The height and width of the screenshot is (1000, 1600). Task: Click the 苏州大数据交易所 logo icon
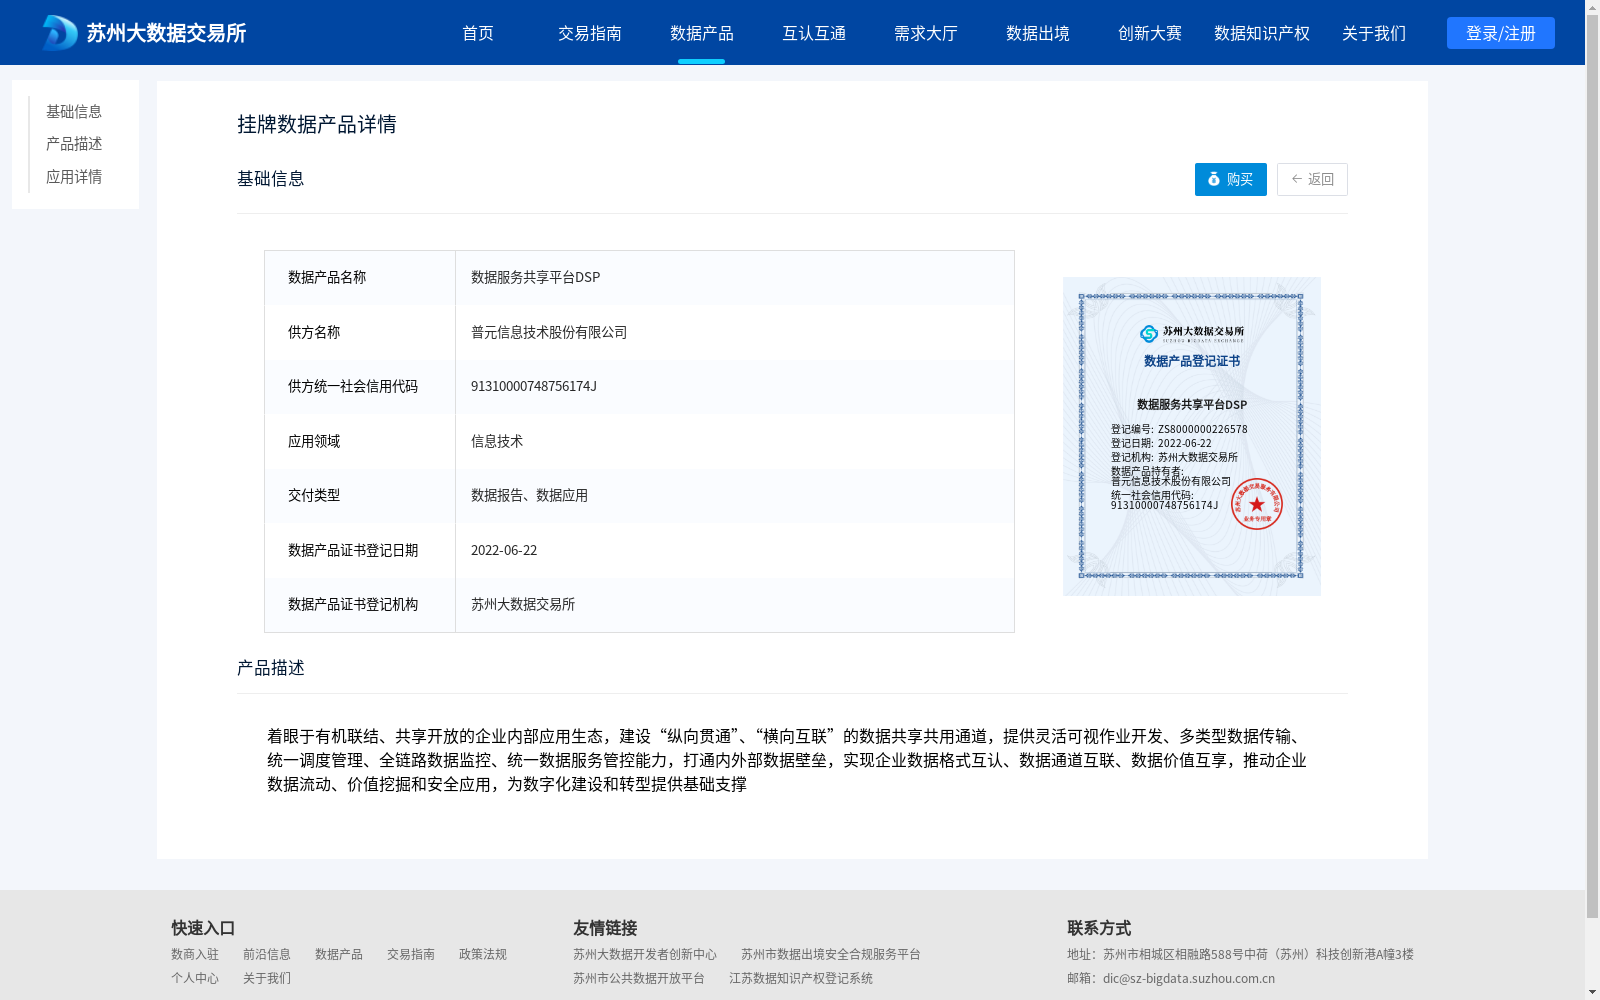click(59, 33)
